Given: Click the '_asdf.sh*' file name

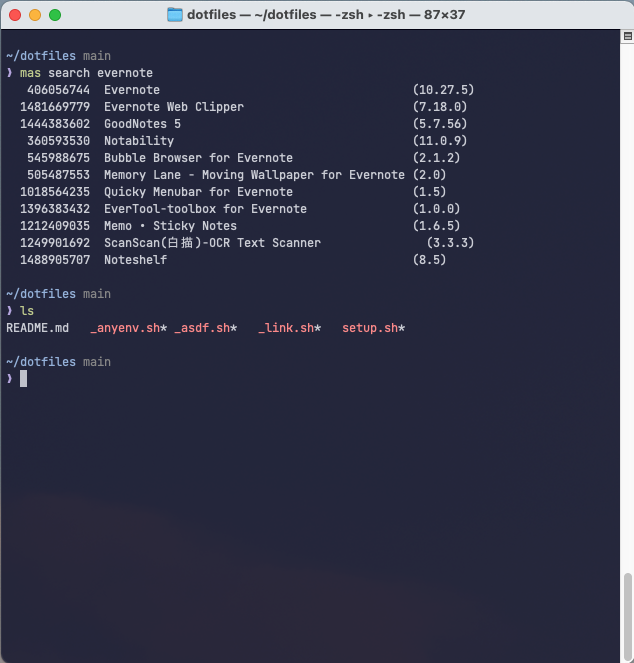Looking at the screenshot, I should [x=206, y=328].
